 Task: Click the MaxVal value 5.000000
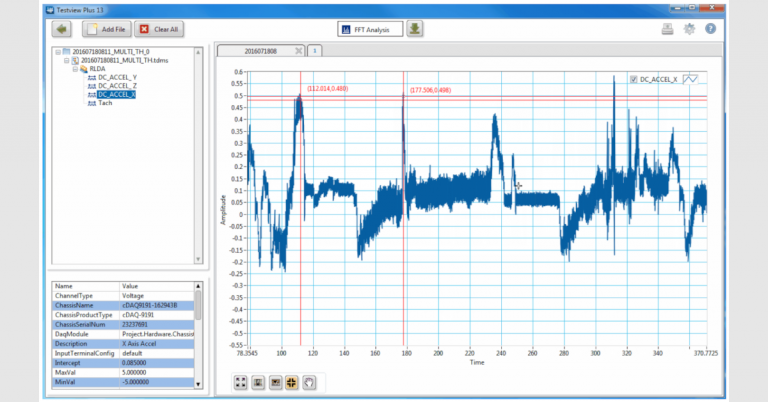coord(134,373)
